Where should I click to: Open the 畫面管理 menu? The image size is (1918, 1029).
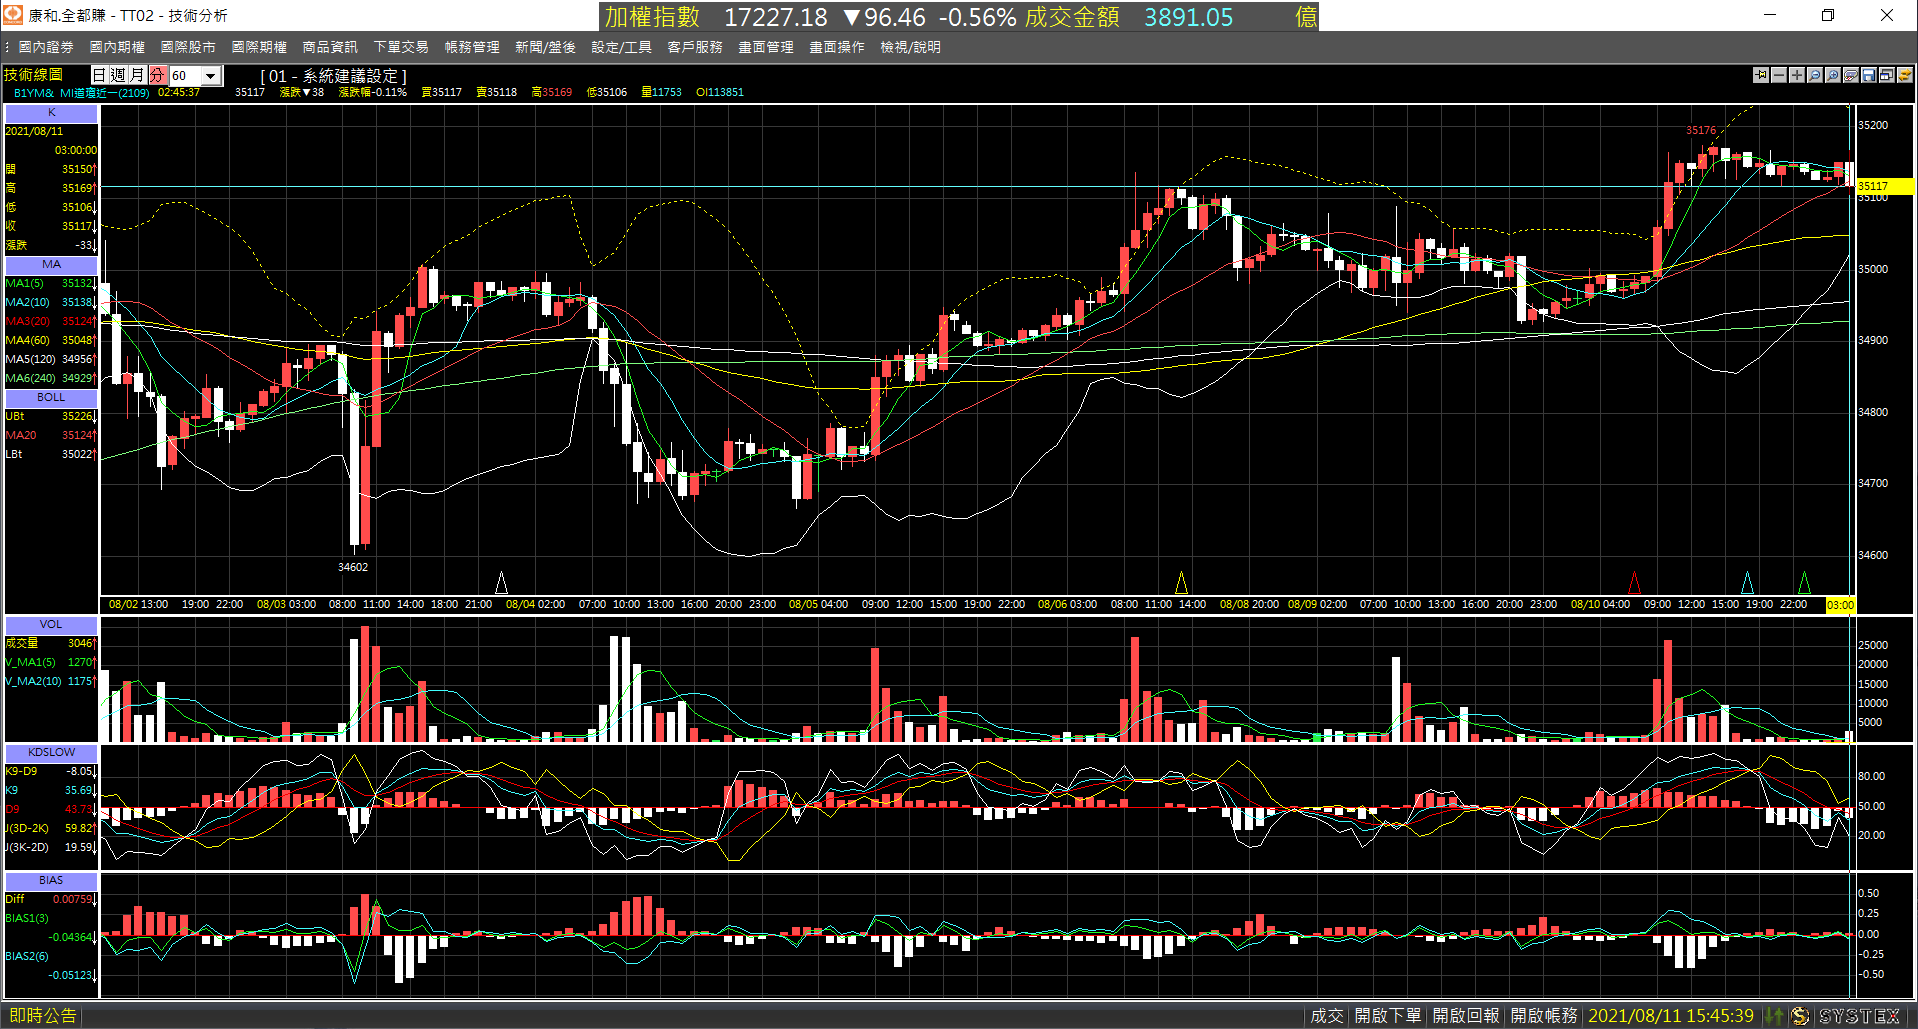coord(766,47)
